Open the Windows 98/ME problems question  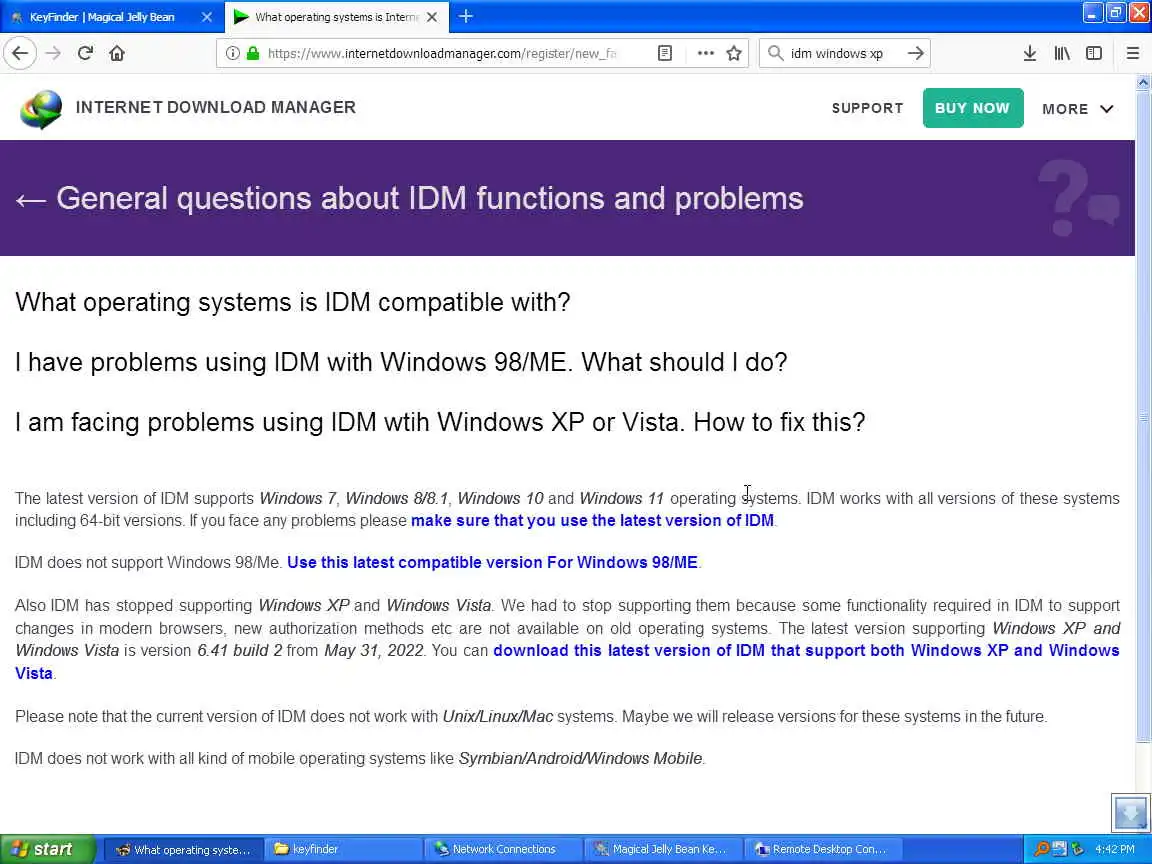click(401, 362)
